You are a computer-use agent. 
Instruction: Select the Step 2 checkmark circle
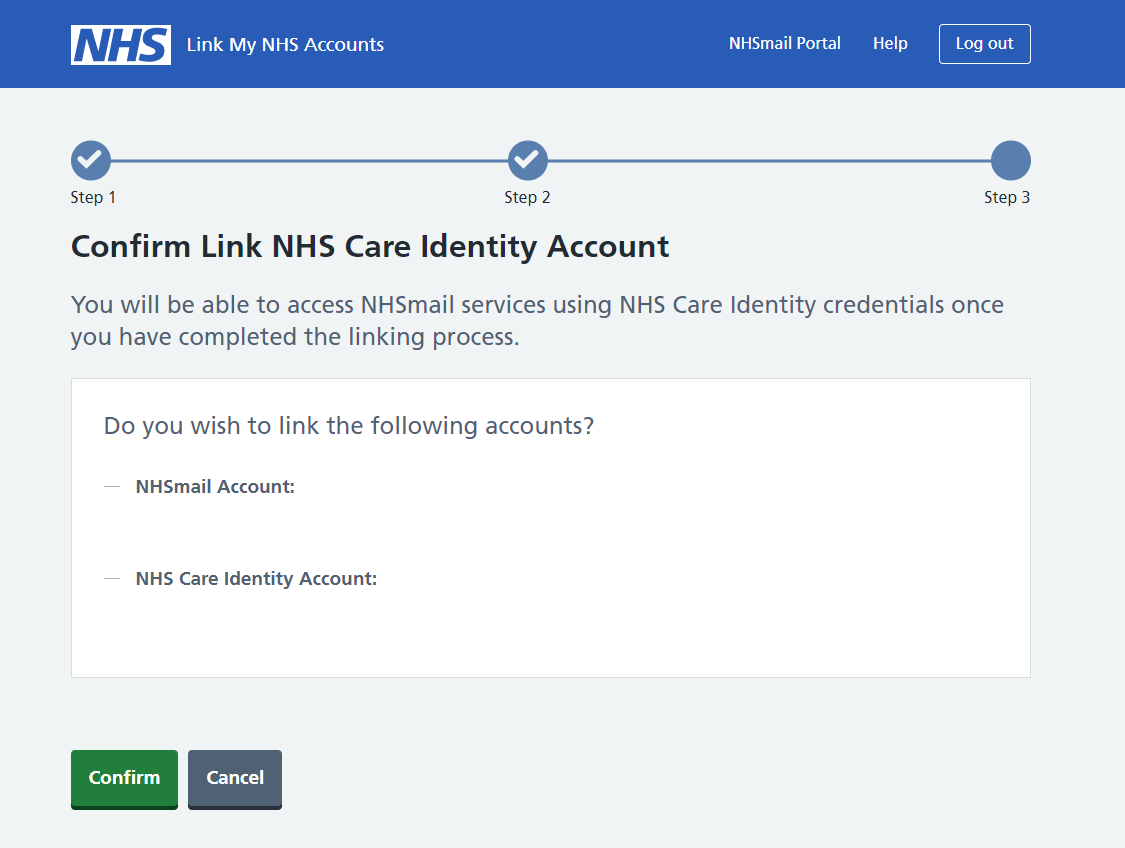click(x=528, y=160)
